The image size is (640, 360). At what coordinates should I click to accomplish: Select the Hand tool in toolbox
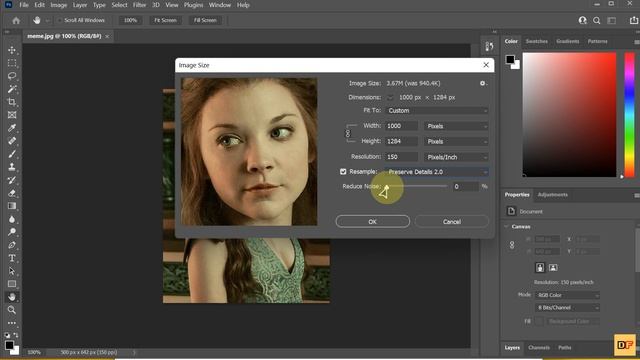[12, 297]
